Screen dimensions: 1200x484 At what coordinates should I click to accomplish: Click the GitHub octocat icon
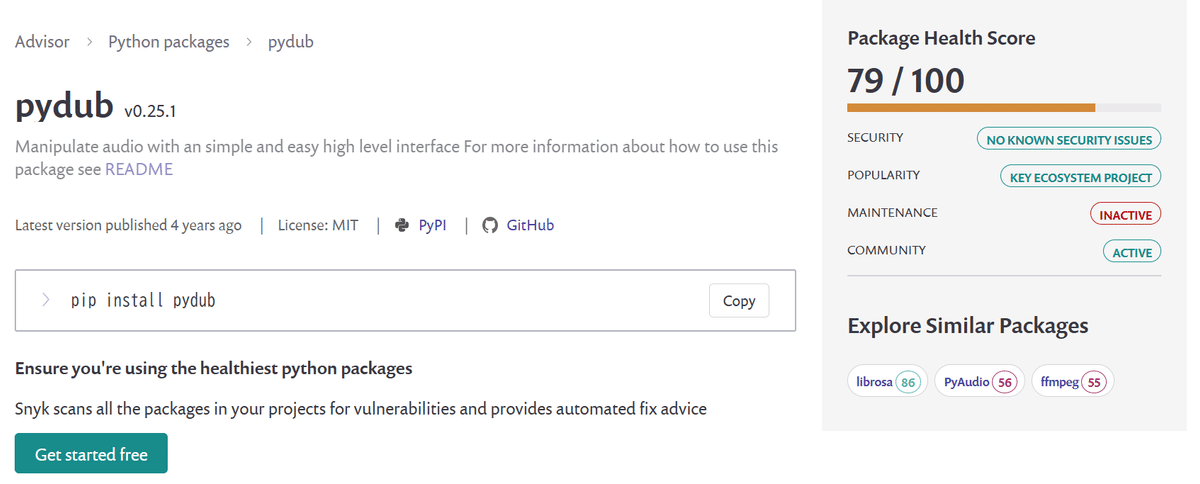coord(490,226)
